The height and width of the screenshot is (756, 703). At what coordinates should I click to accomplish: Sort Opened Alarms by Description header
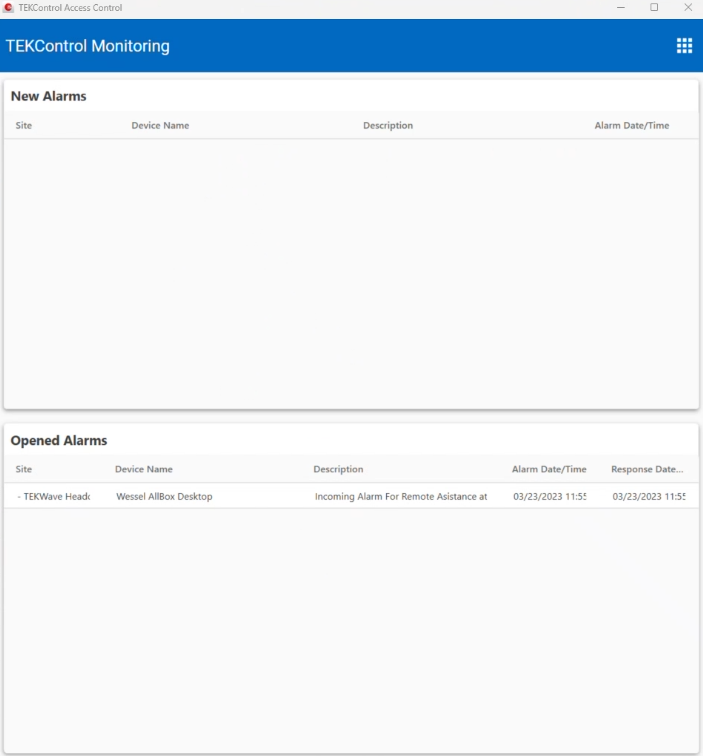[338, 469]
